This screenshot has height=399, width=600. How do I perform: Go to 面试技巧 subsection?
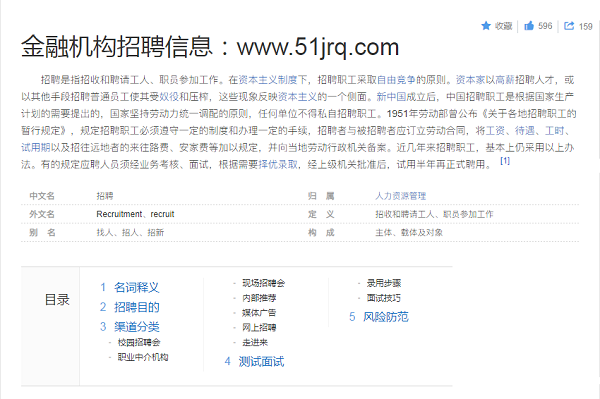[x=384, y=298]
